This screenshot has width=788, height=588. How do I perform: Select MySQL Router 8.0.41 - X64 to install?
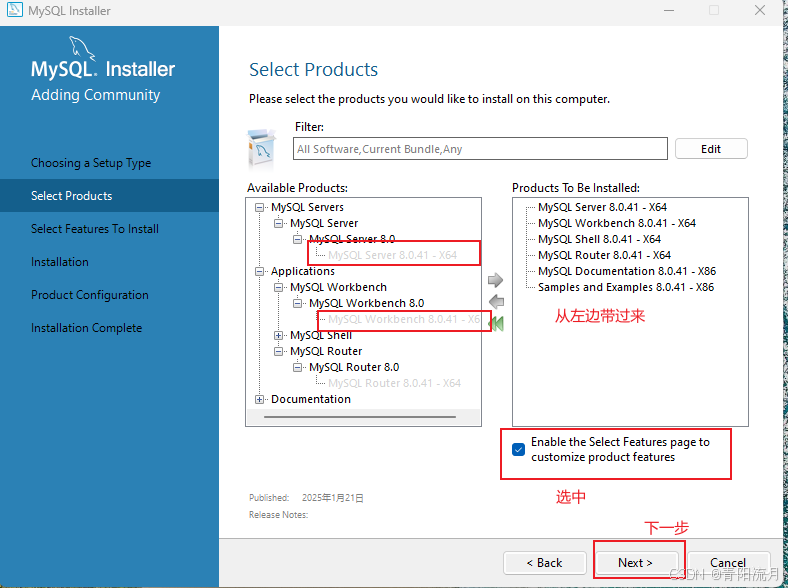click(604, 255)
